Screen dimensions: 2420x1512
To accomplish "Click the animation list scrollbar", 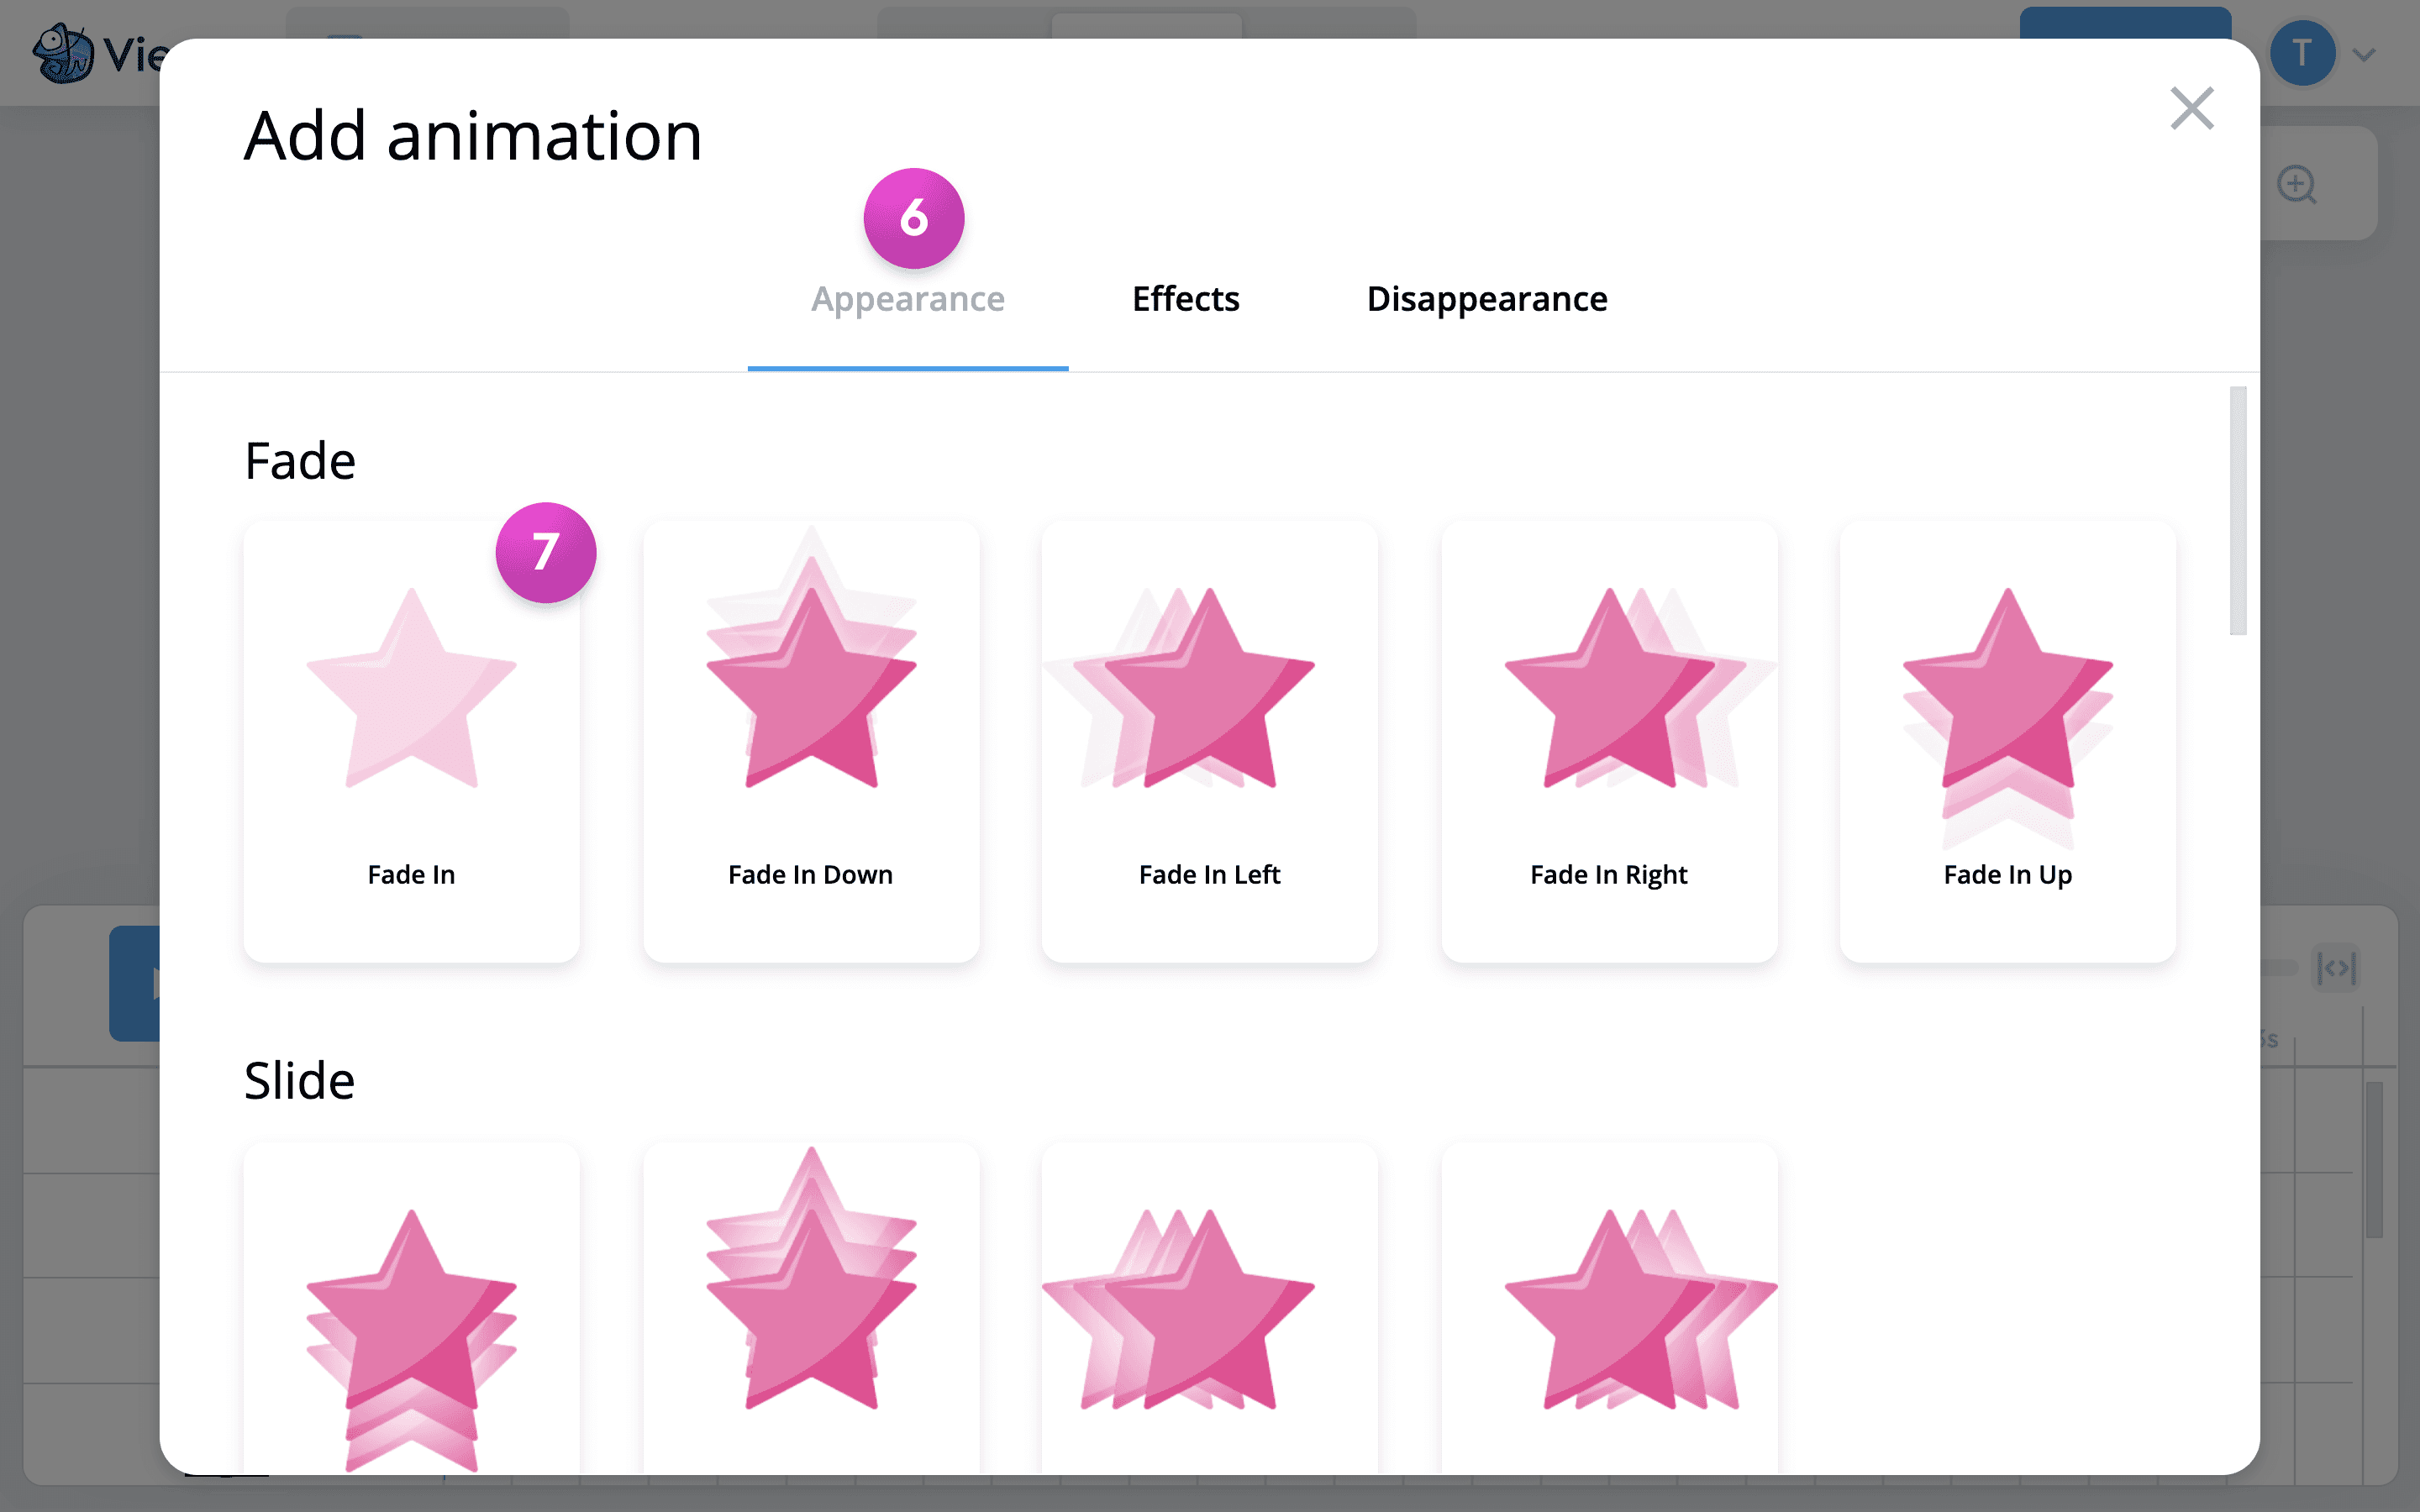I will click(x=2238, y=510).
